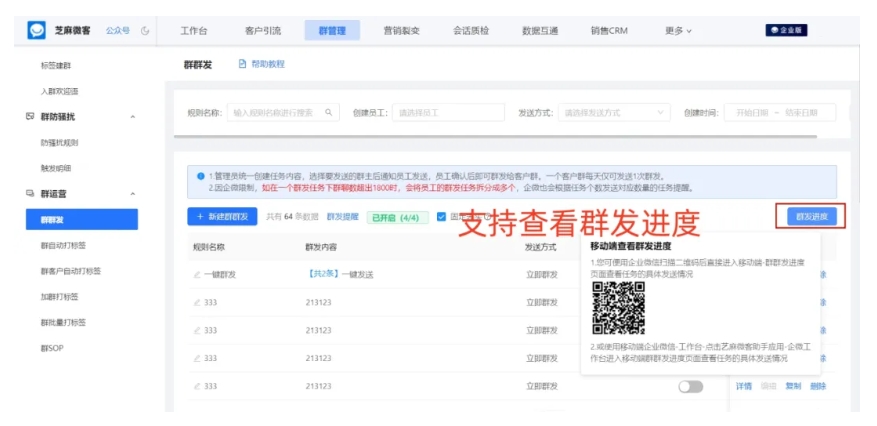This screenshot has width=877, height=426.
Task: Click the 规则名称 column header
Action: (209, 247)
